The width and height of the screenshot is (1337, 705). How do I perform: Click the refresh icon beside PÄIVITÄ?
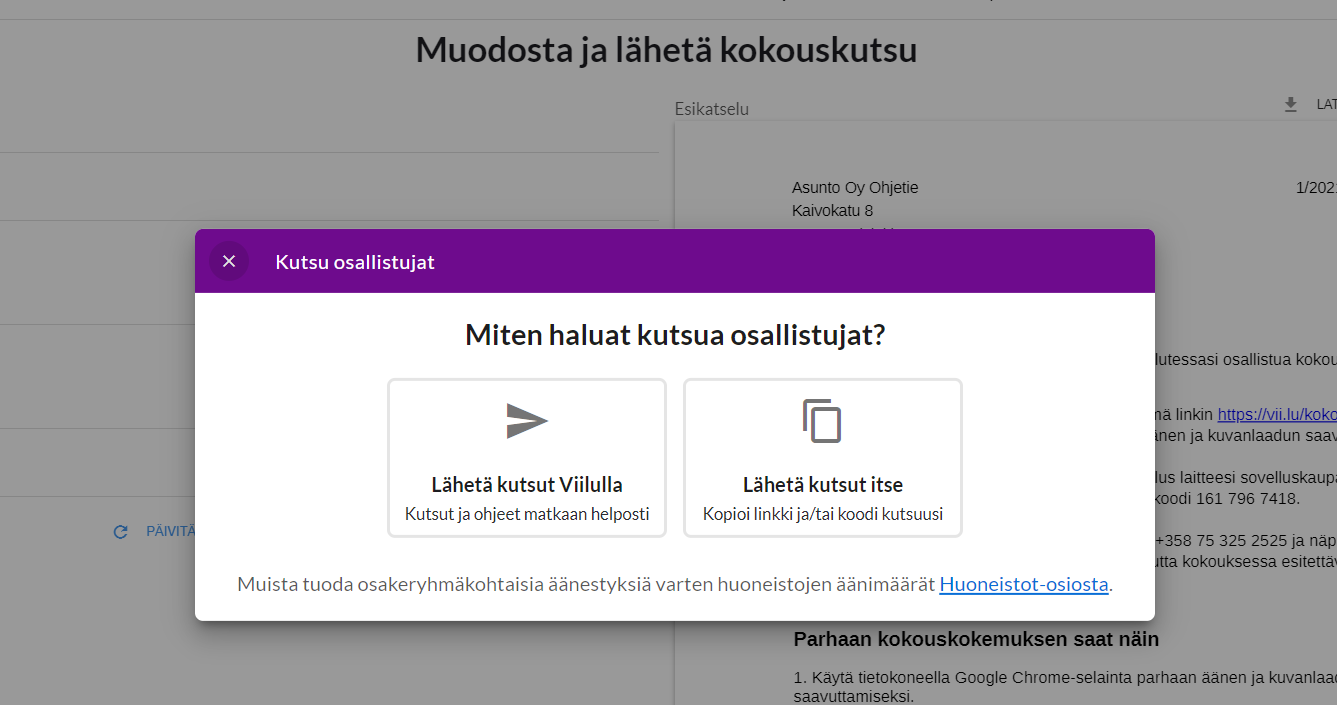[x=121, y=532]
